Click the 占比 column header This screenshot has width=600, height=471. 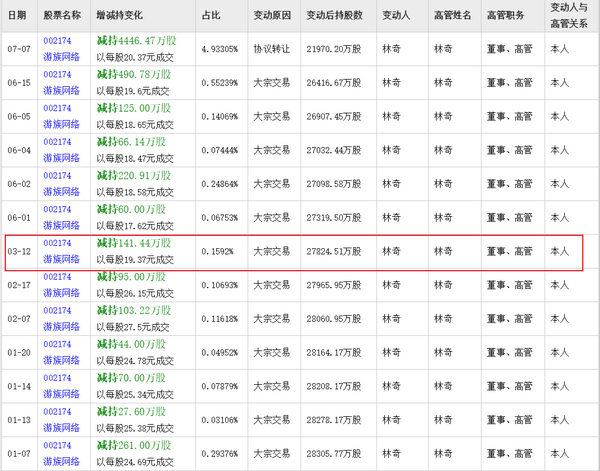pos(211,16)
